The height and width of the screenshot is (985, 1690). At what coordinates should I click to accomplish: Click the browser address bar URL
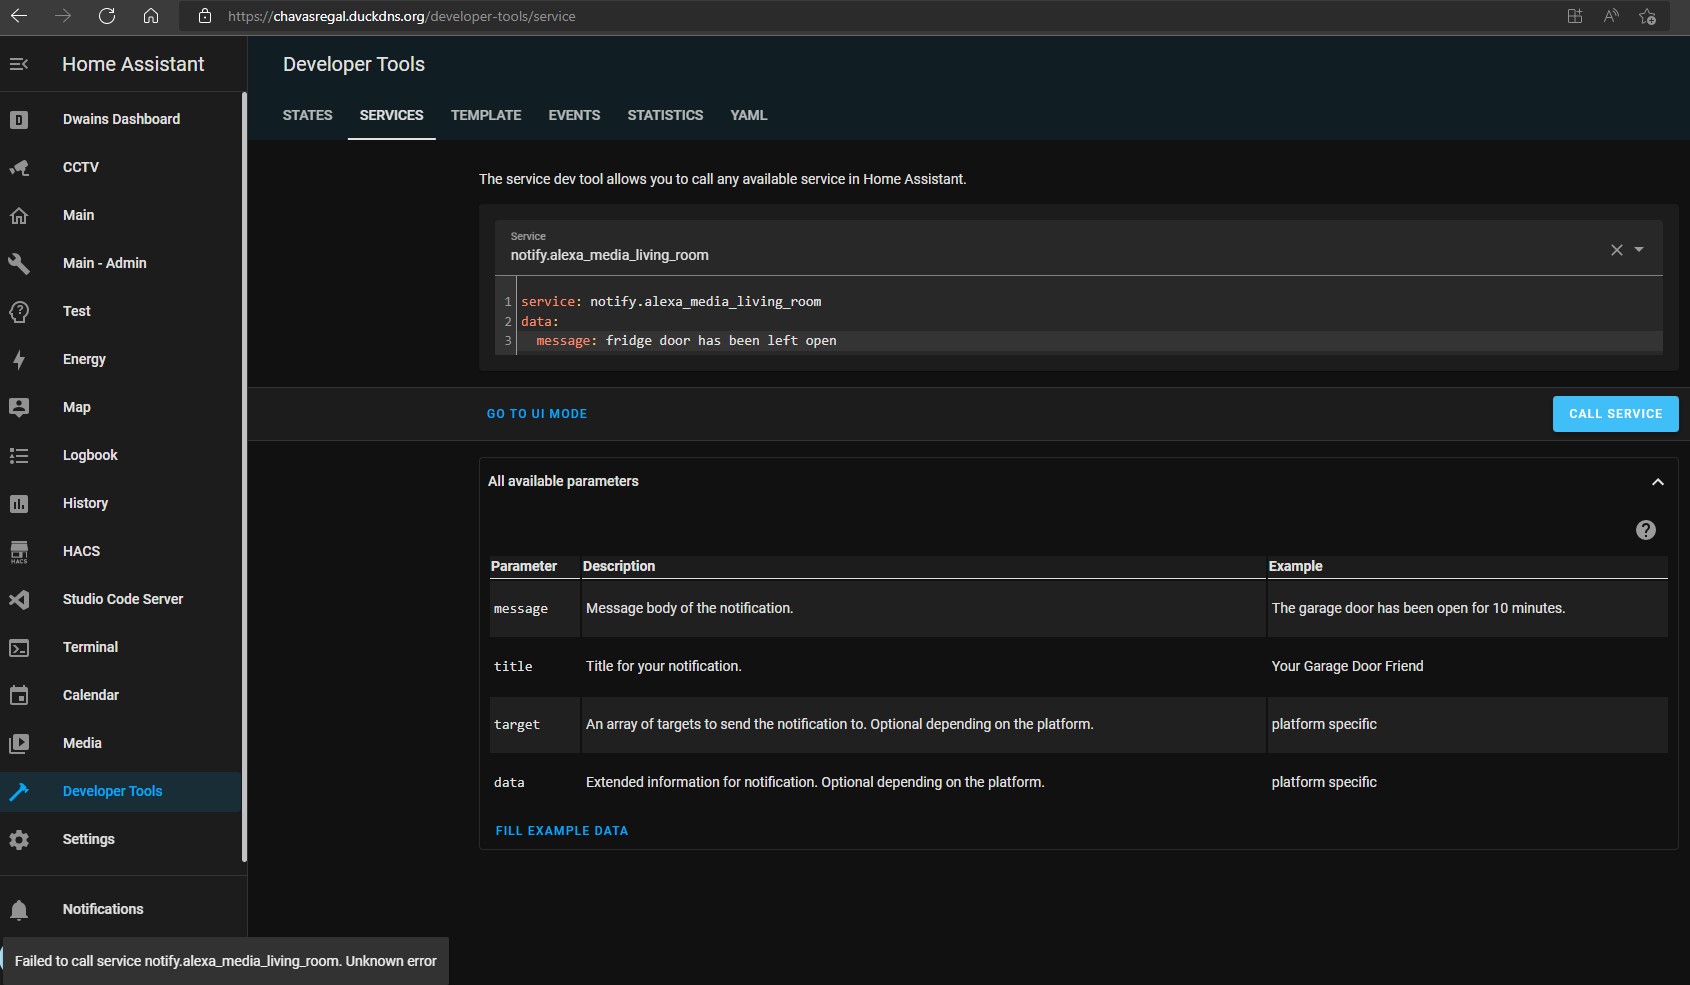tap(401, 16)
